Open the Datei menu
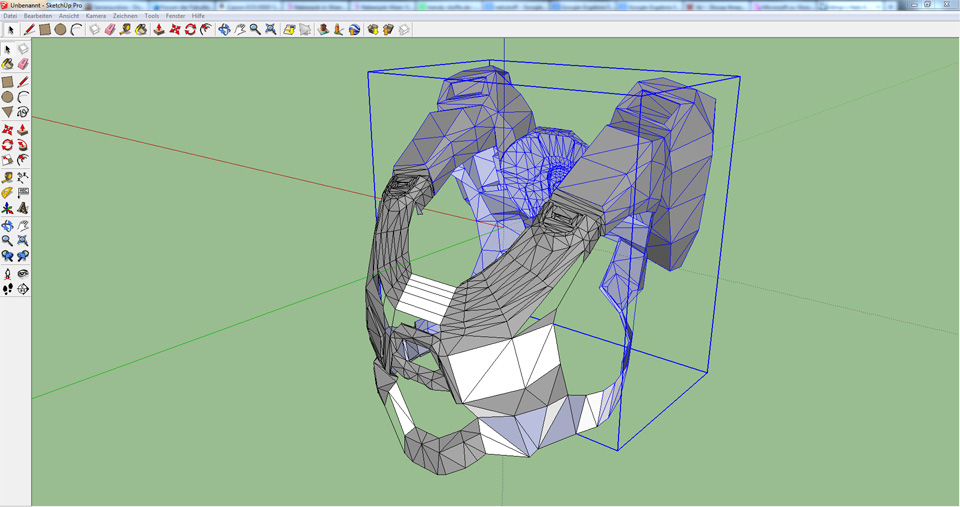The width and height of the screenshot is (960, 507). click(x=11, y=16)
